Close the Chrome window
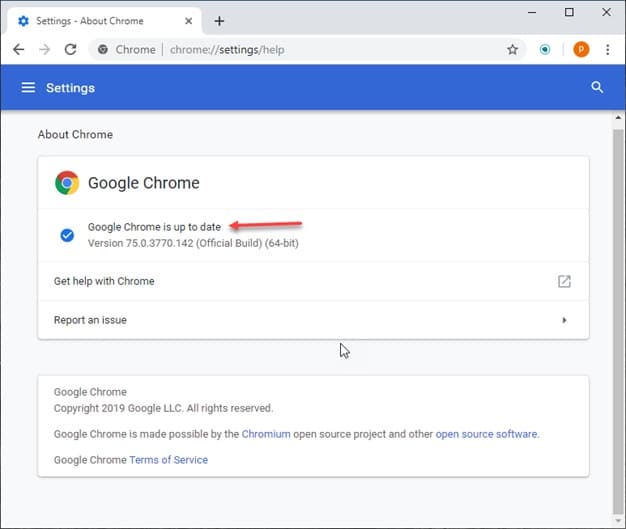Screen dimensions: 626x529 click(606, 12)
